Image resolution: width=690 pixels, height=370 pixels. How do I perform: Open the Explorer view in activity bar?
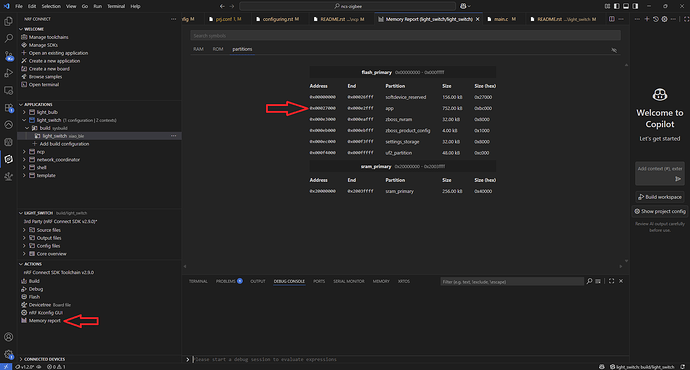(x=8, y=21)
